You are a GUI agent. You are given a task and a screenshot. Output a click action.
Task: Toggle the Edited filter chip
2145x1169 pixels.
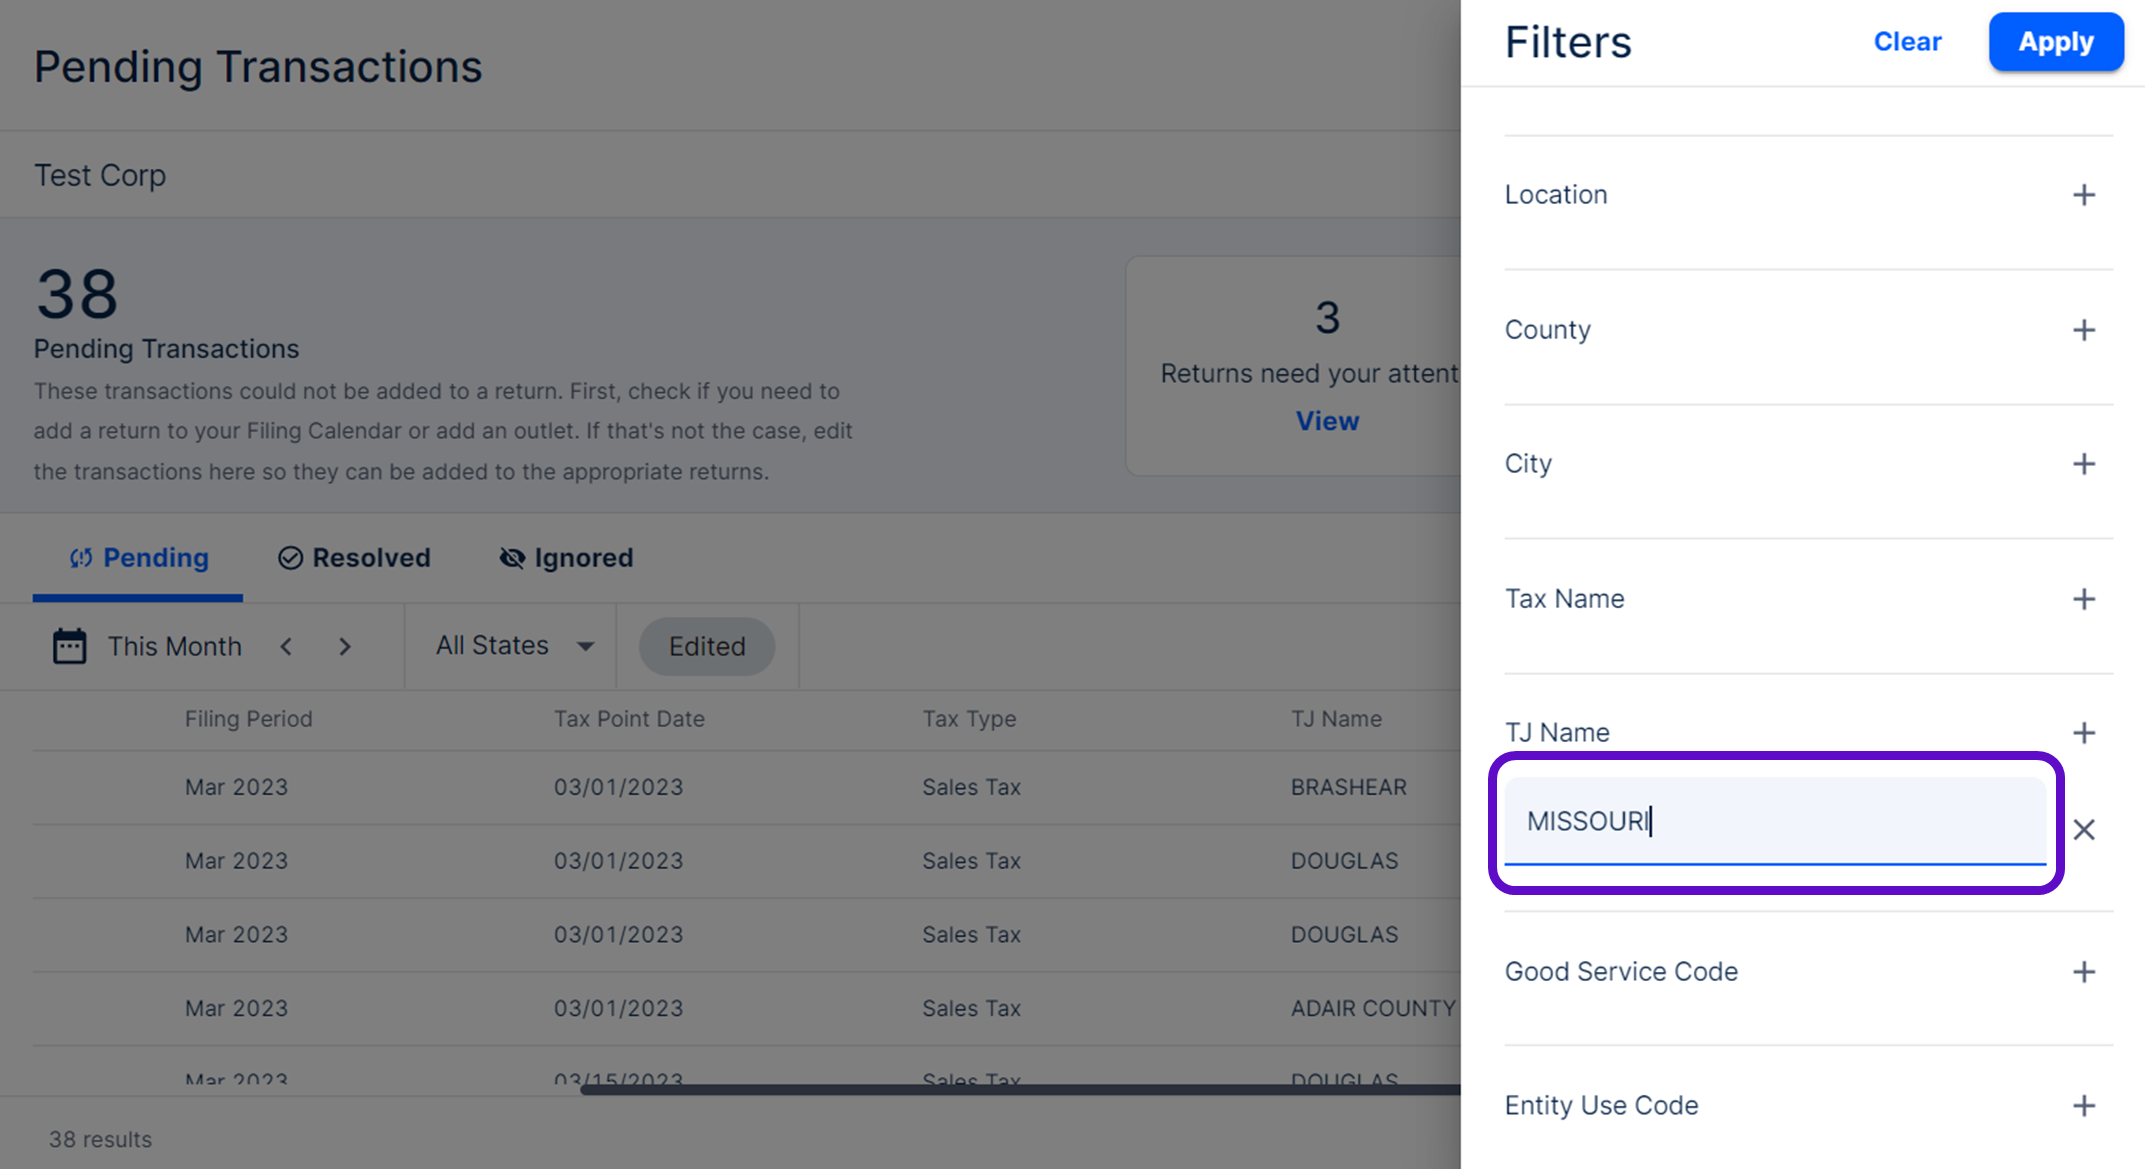[707, 646]
